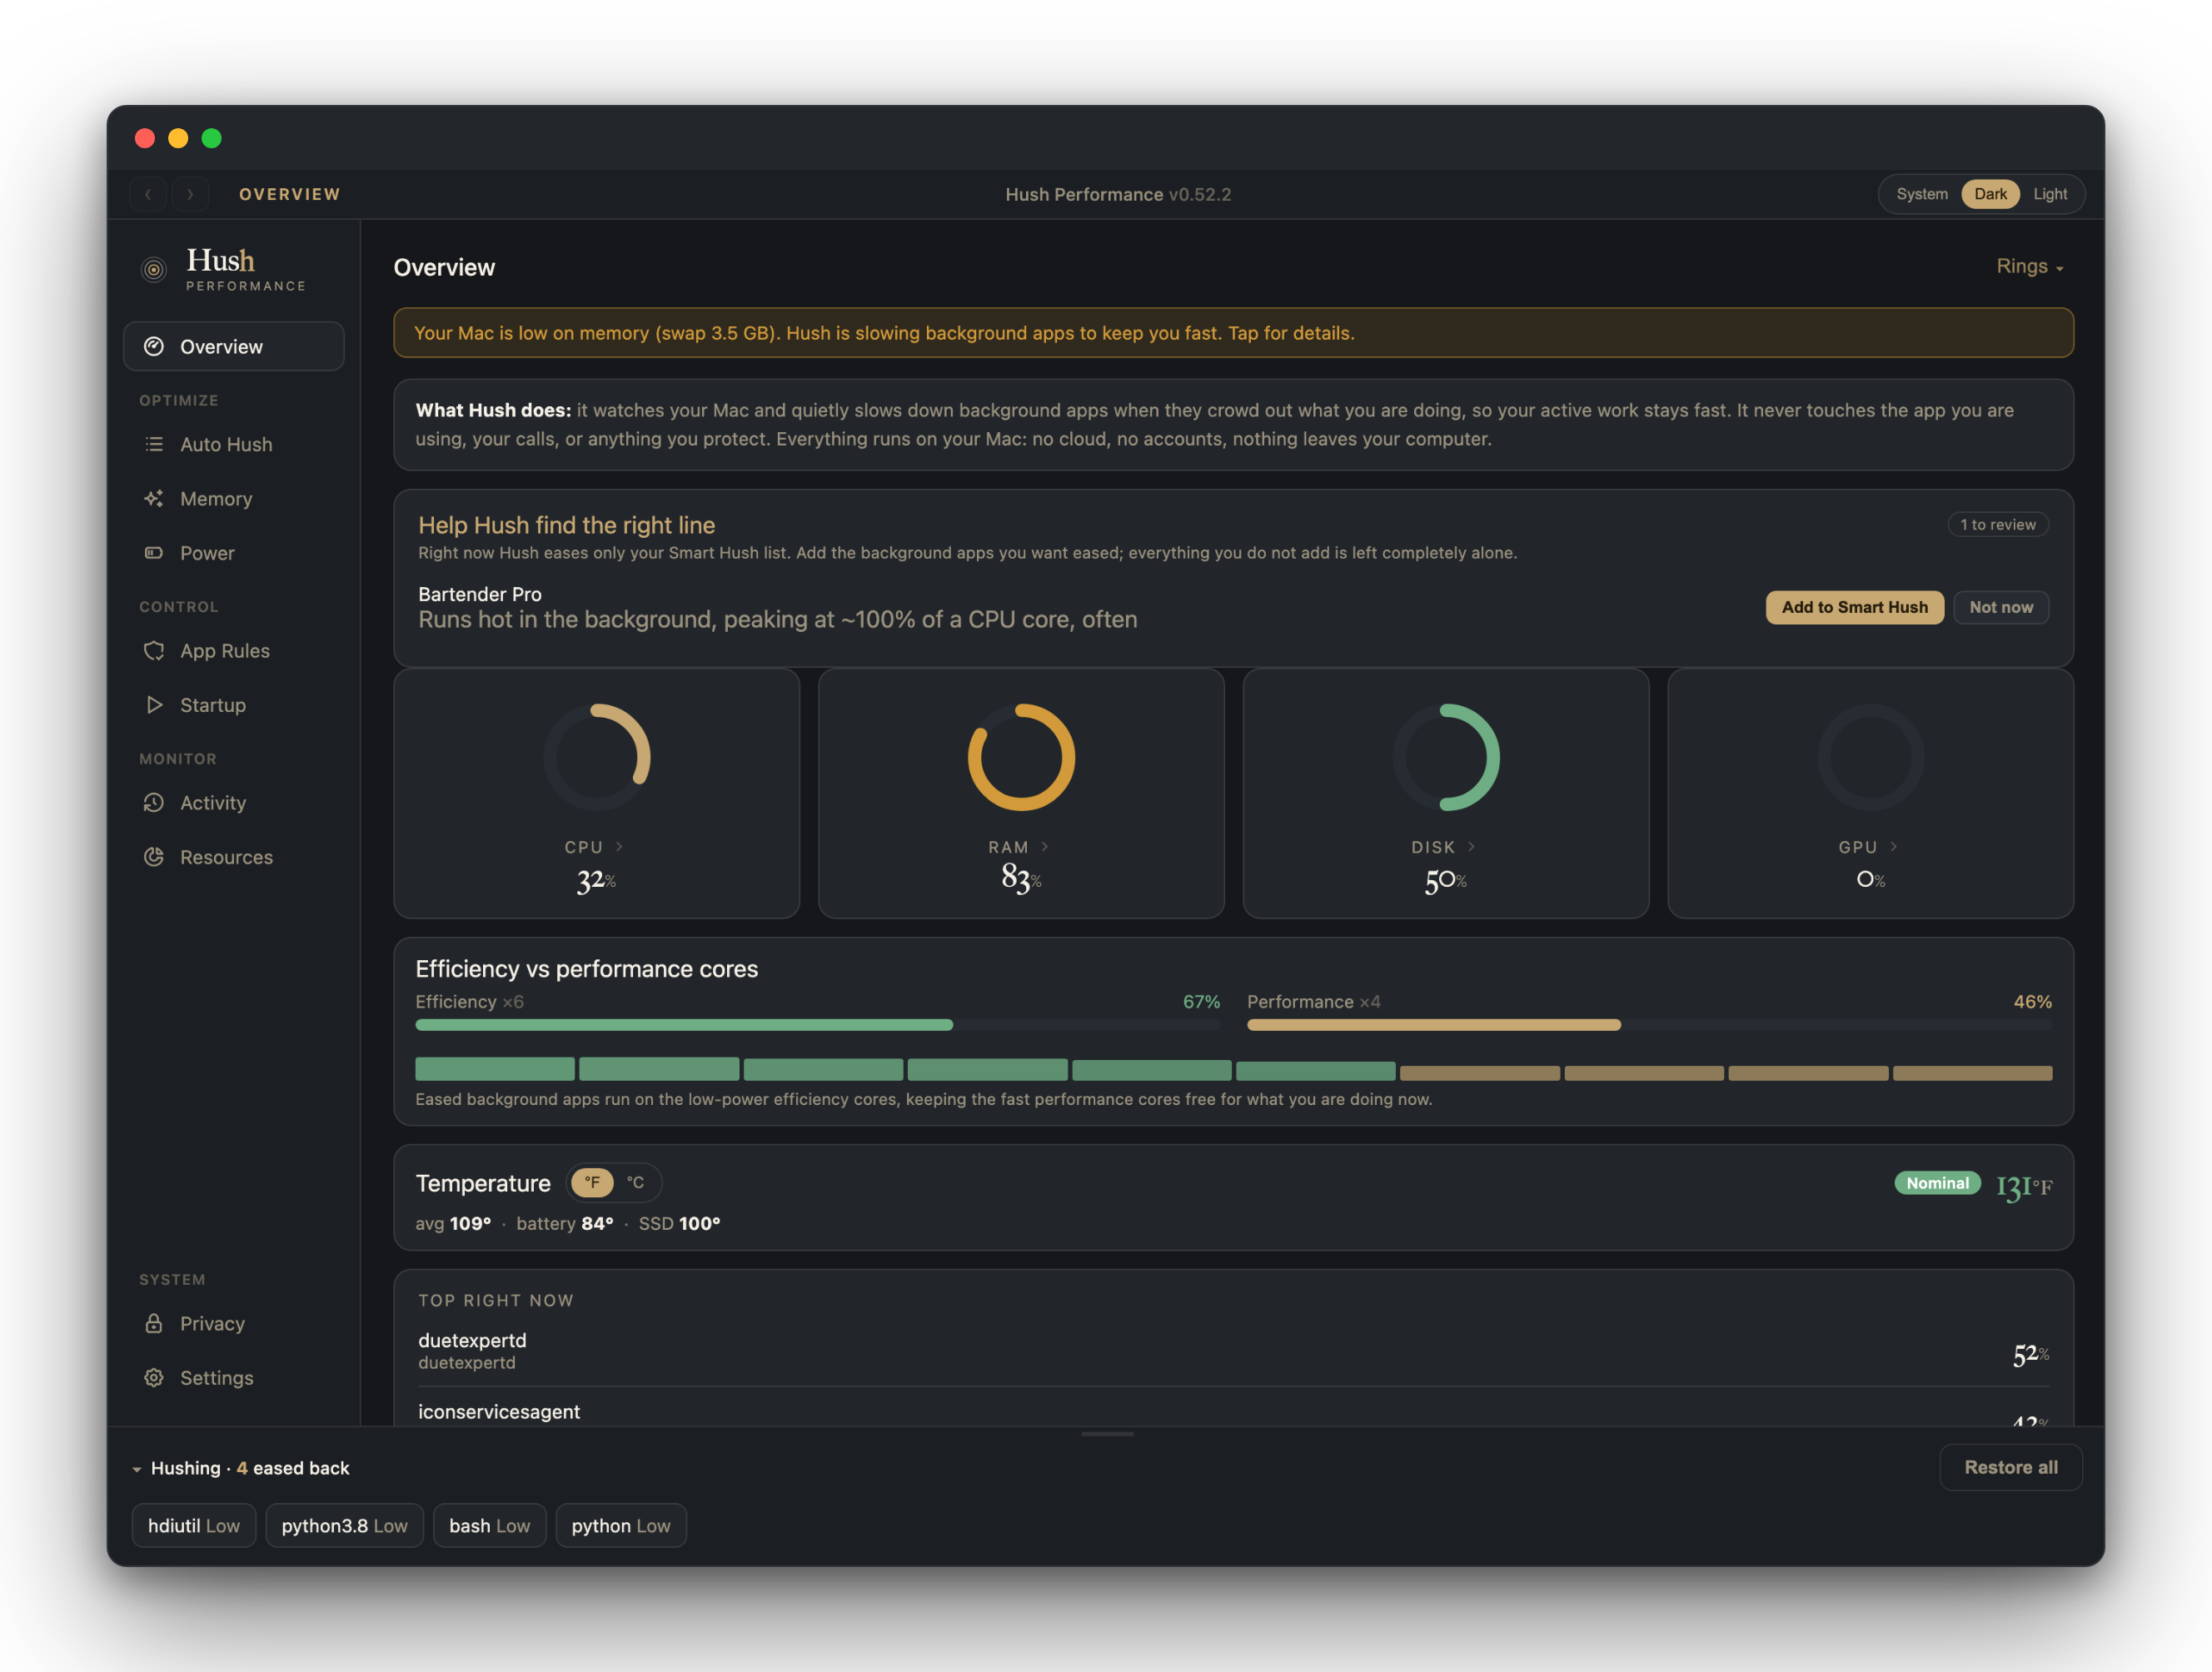Expand DISK details chevron

click(x=1471, y=846)
